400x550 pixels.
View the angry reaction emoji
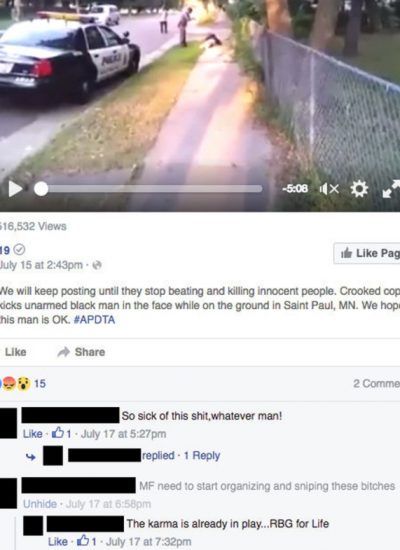pyautogui.click(x=10, y=383)
